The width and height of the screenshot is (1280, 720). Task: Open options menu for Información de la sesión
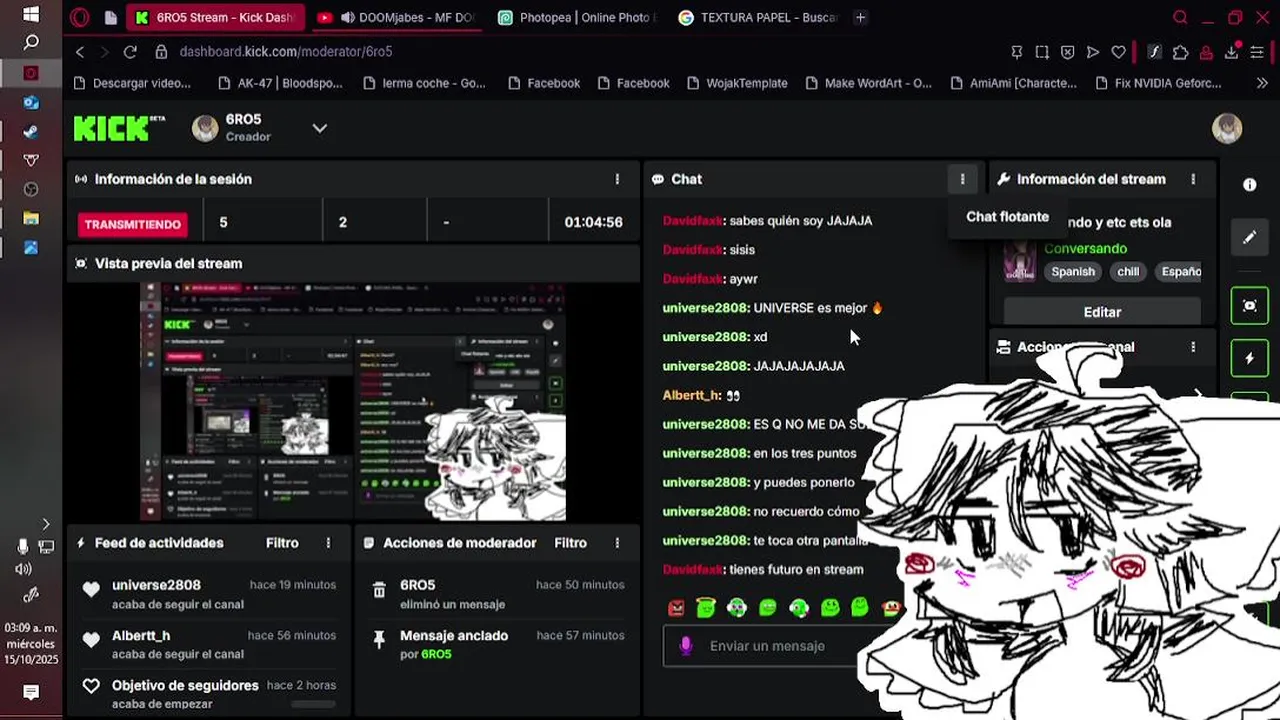tap(617, 179)
